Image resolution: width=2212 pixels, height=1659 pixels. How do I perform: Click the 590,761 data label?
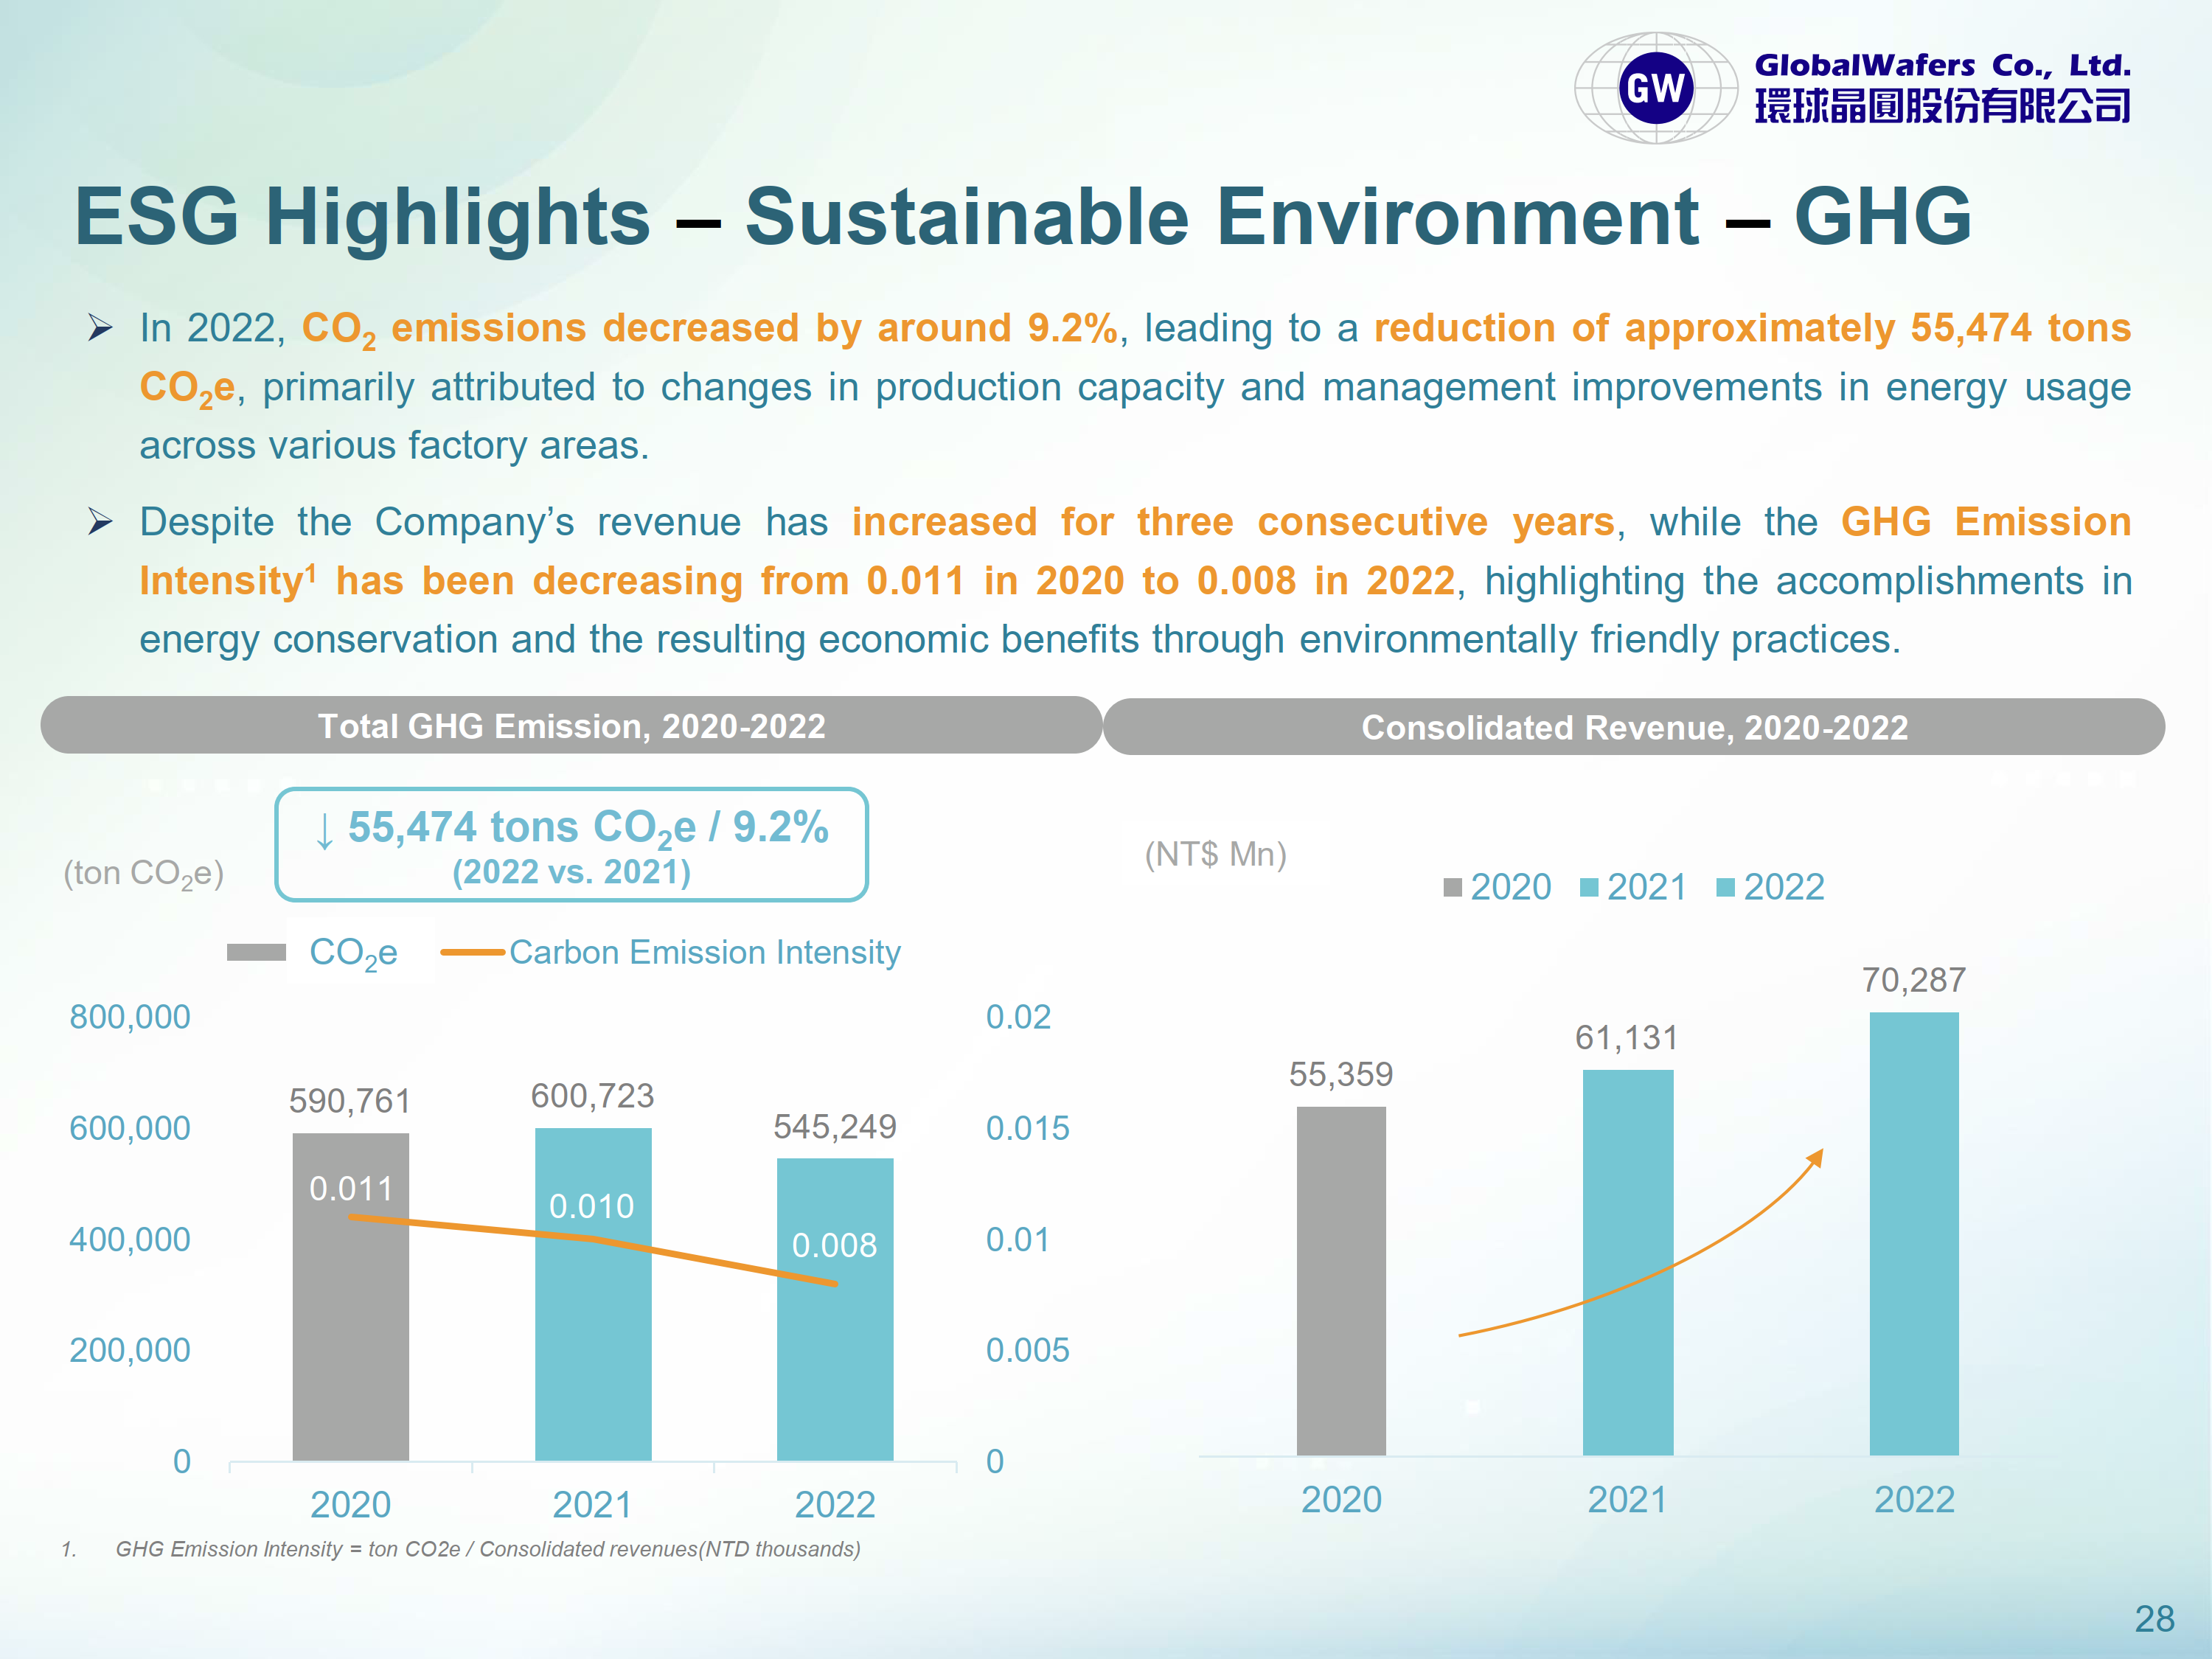pos(350,1101)
